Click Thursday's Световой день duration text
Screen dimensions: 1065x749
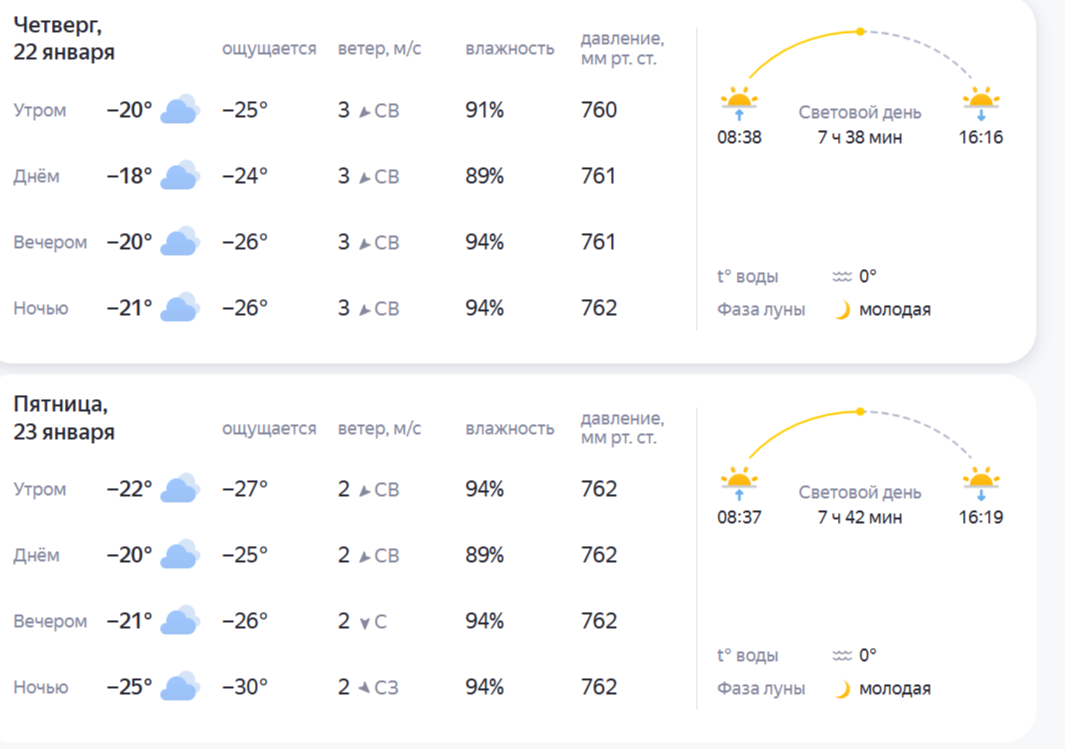[x=860, y=137]
